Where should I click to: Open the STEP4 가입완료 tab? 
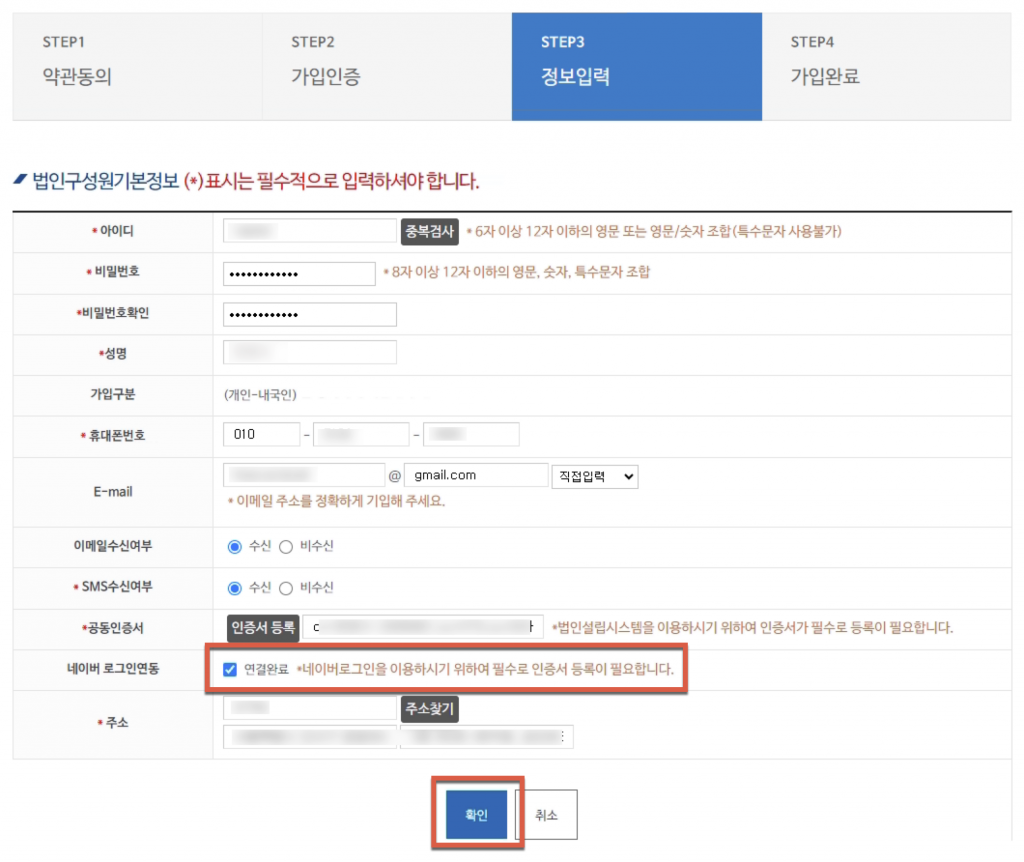coord(886,66)
